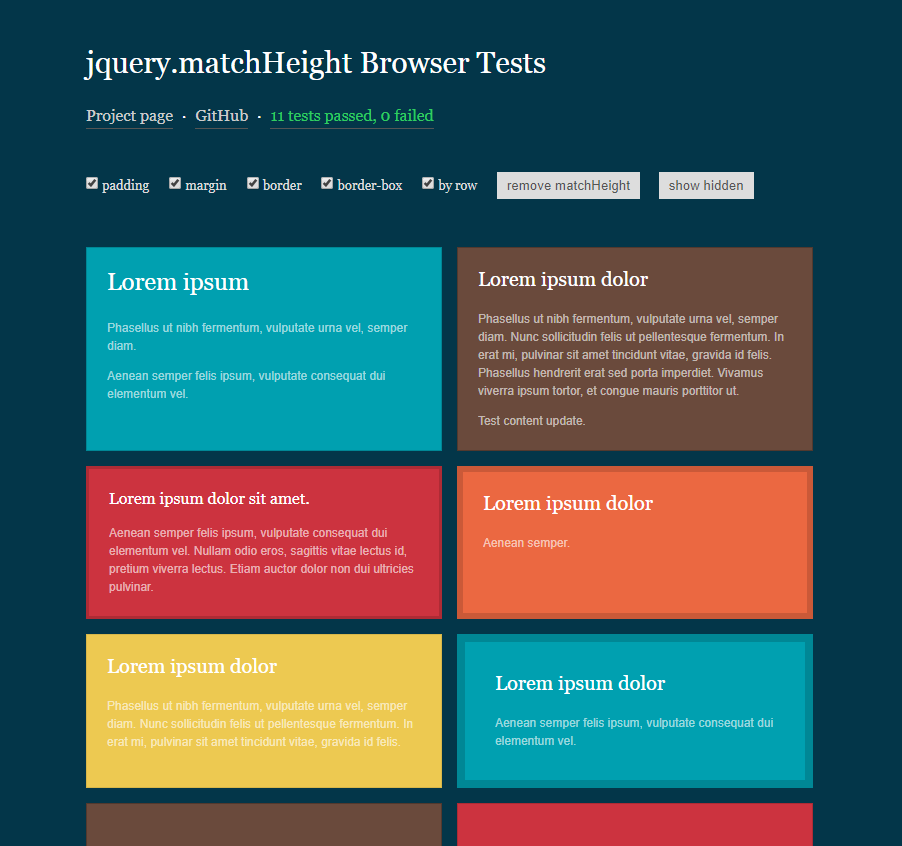Click the Aenean semper felis ipsum paragraph in first teal box
This screenshot has width=902, height=846.
point(246,385)
